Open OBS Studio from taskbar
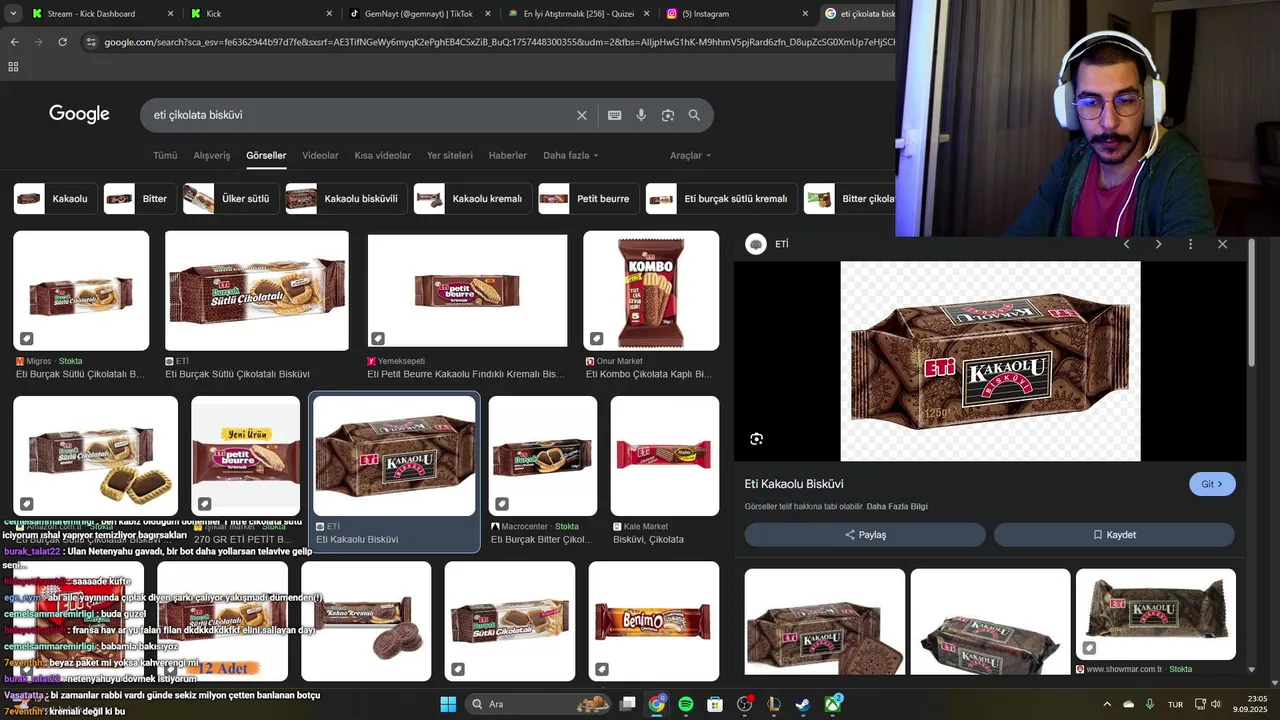Image resolution: width=1280 pixels, height=720 pixels. click(x=744, y=704)
